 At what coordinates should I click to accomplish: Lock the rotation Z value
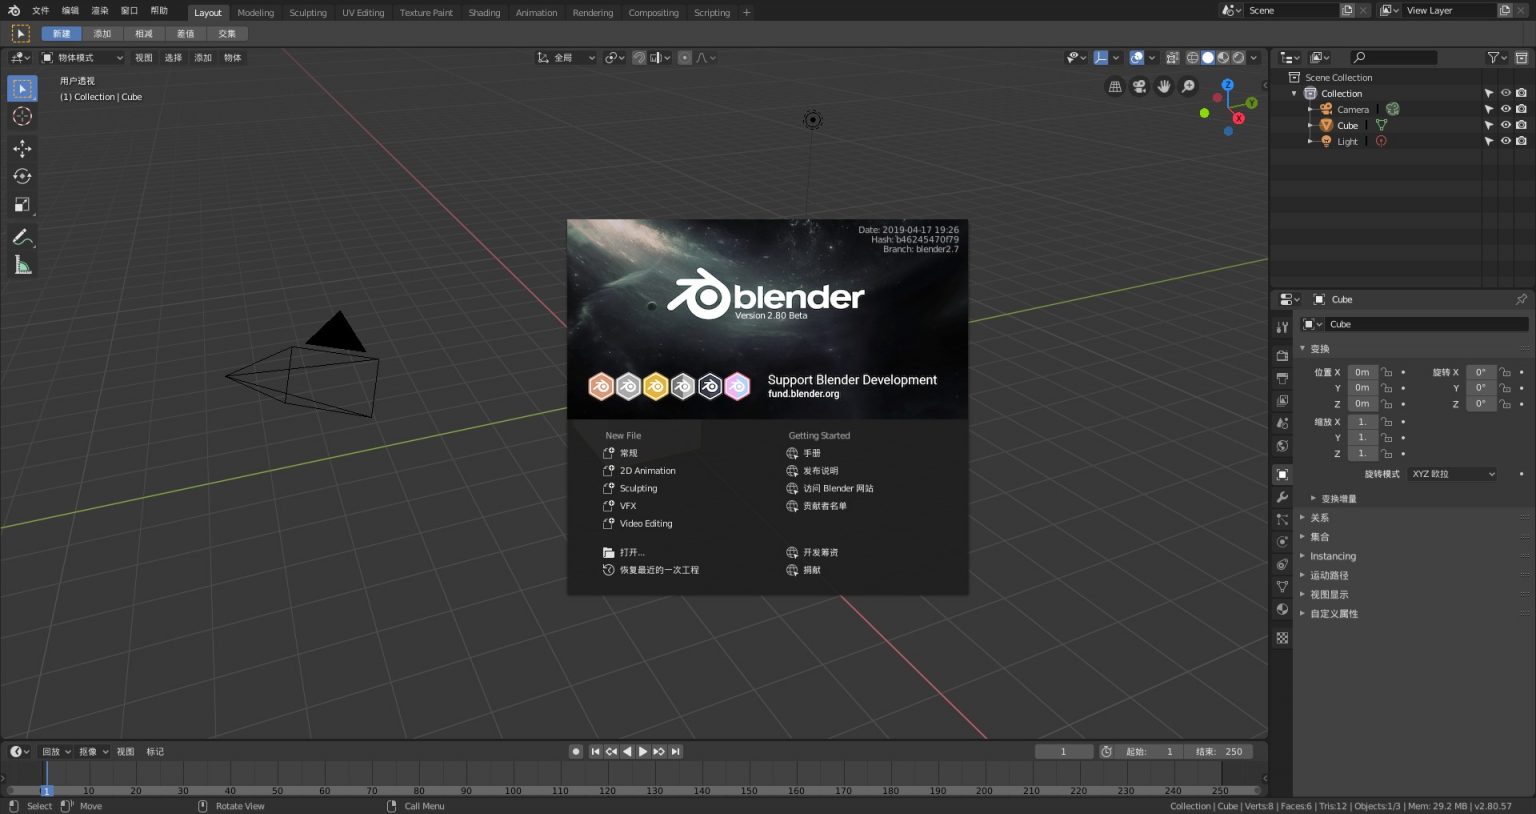[x=1505, y=404]
